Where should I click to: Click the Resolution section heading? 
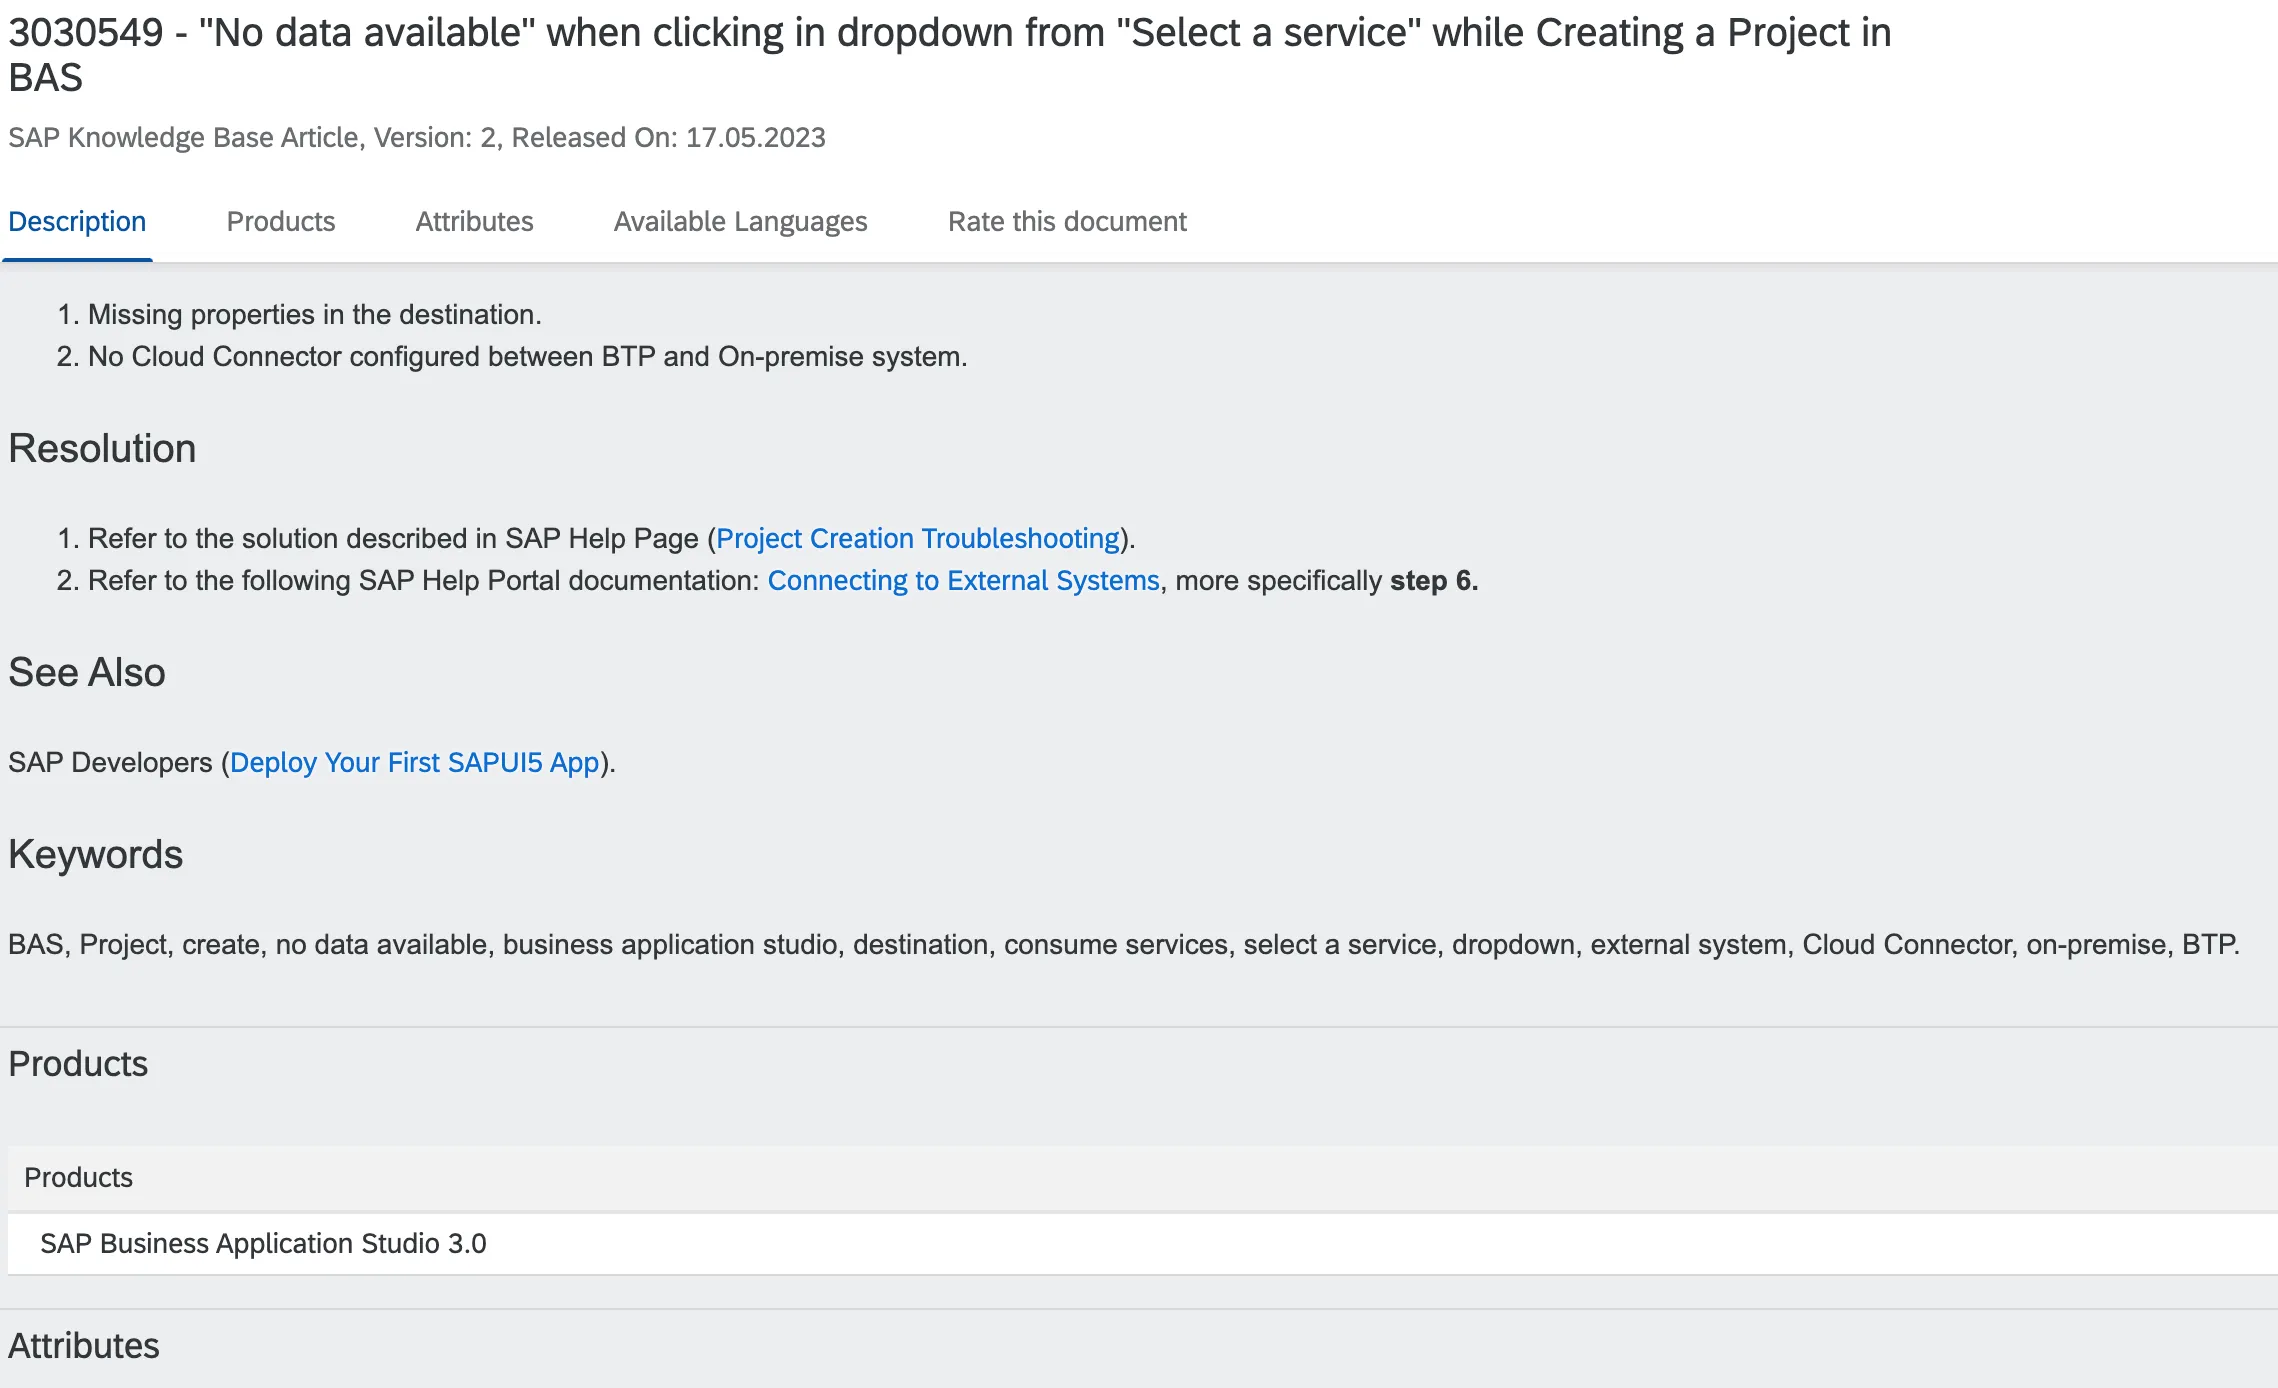tap(102, 449)
